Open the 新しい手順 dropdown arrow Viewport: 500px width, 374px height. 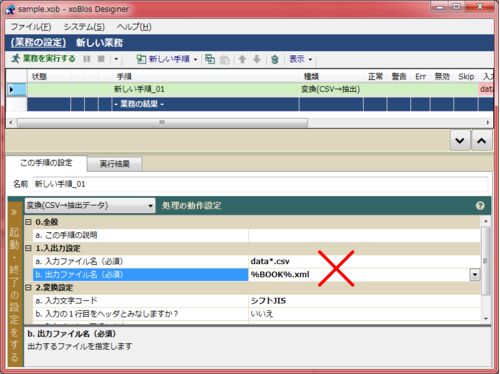point(195,60)
